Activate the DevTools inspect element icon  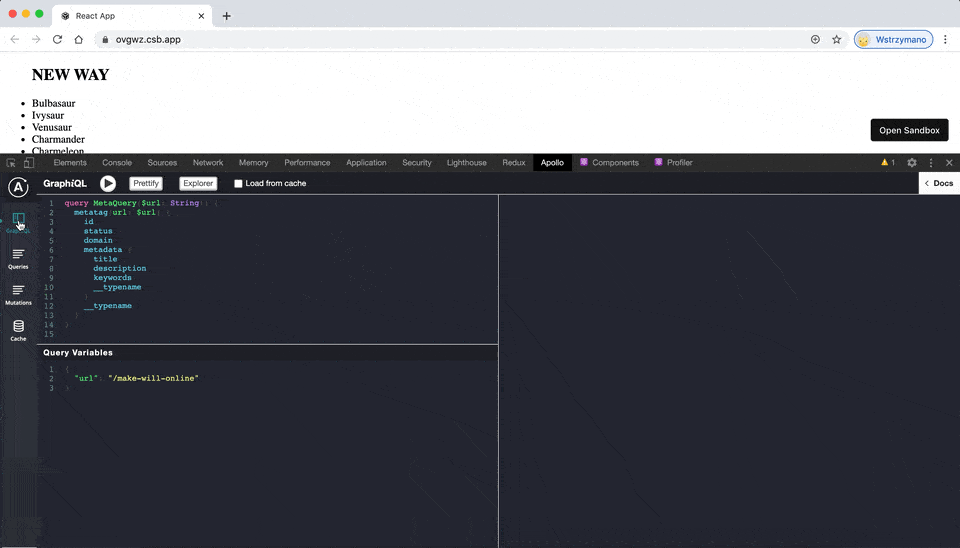tap(11, 163)
